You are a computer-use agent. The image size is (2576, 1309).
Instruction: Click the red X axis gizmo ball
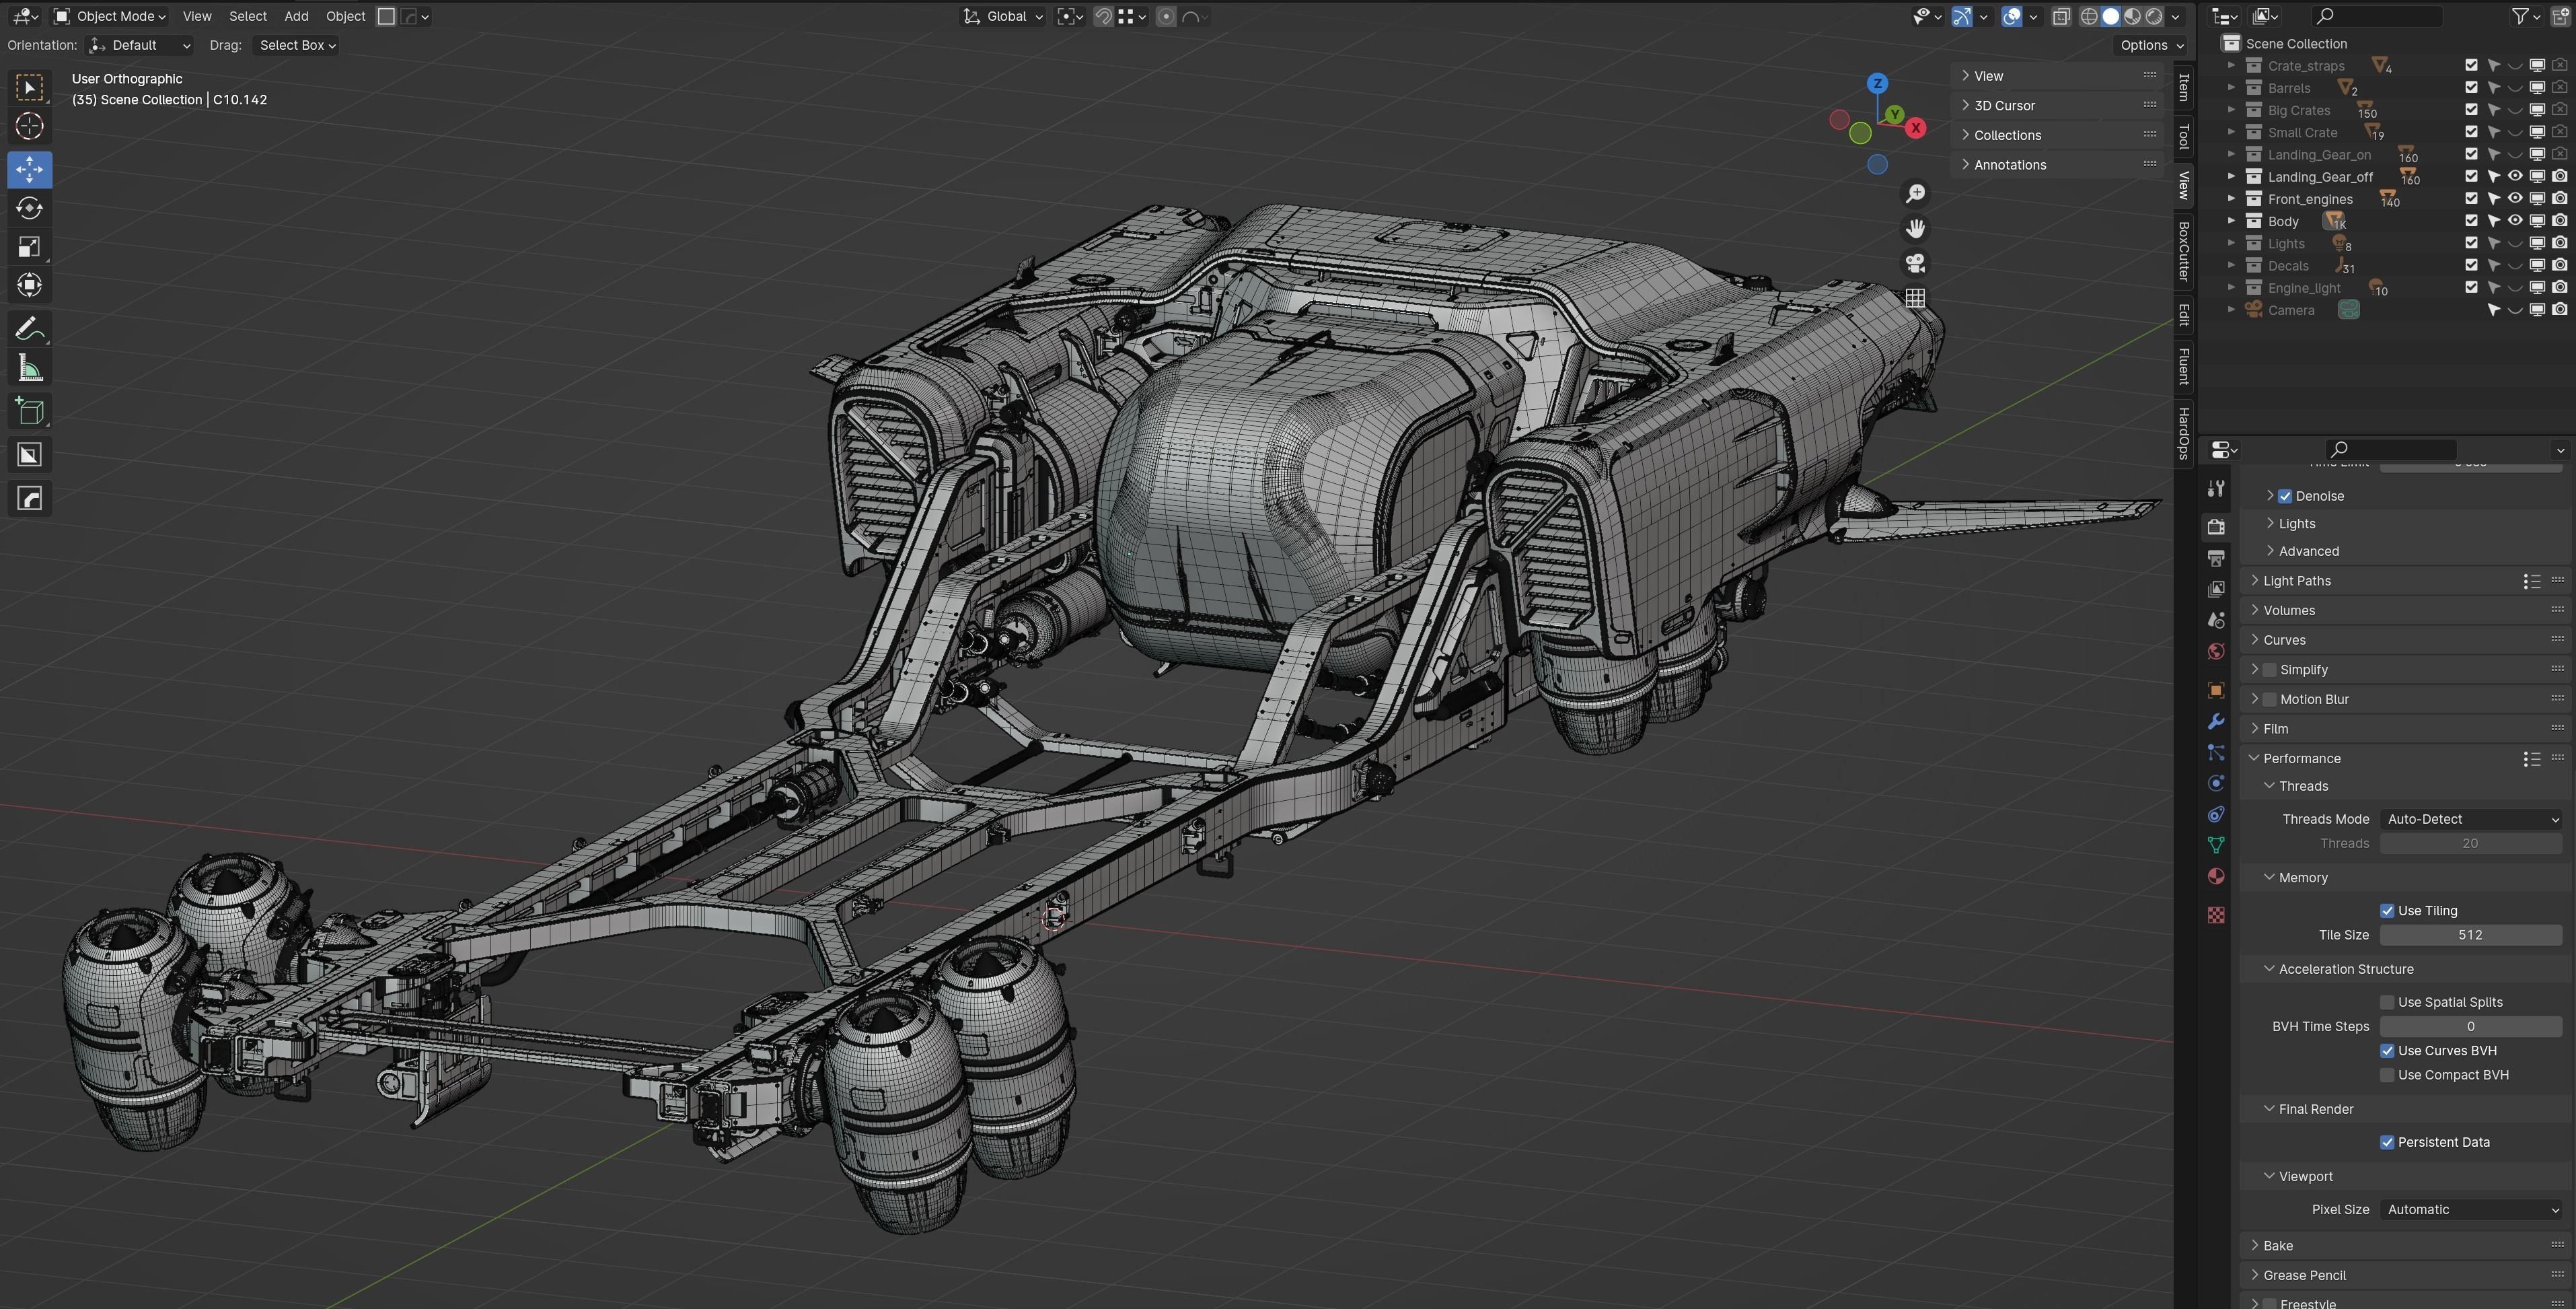point(1915,128)
